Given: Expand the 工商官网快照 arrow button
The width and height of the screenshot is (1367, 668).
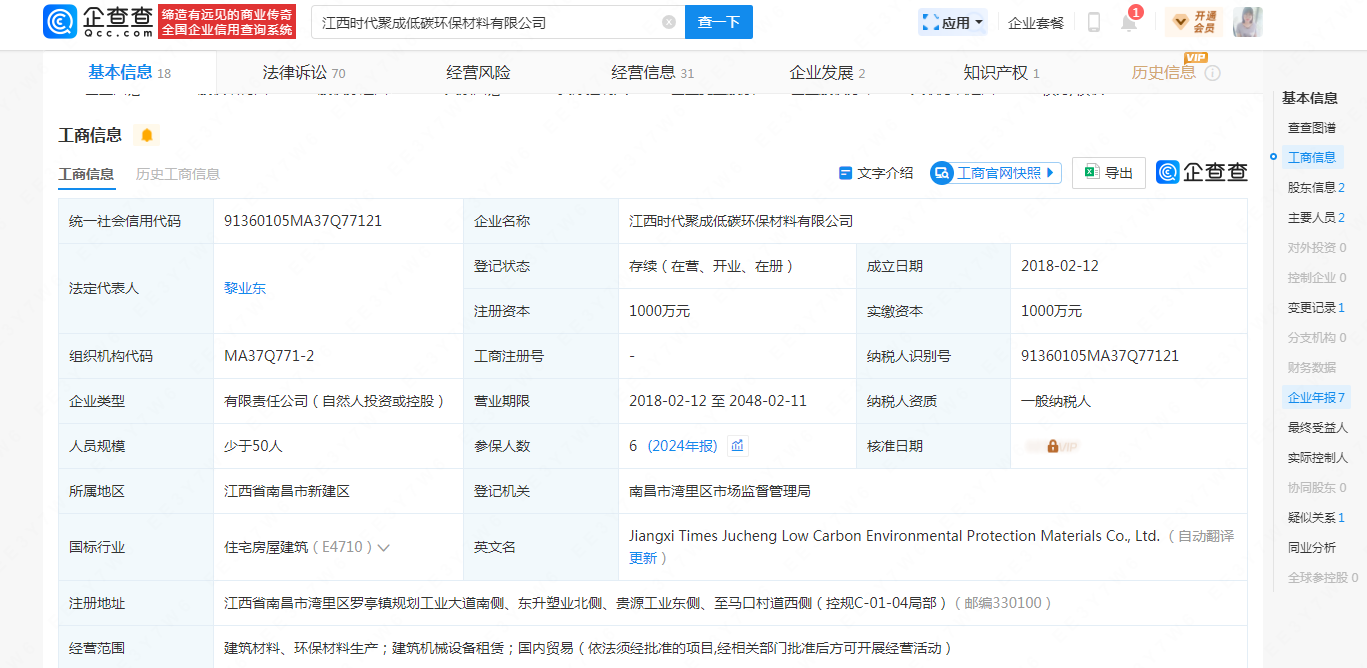Looking at the screenshot, I should click(1050, 173).
